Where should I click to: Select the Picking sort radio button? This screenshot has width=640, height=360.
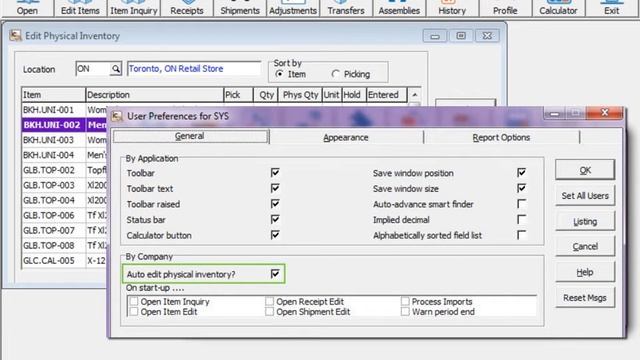pyautogui.click(x=336, y=74)
